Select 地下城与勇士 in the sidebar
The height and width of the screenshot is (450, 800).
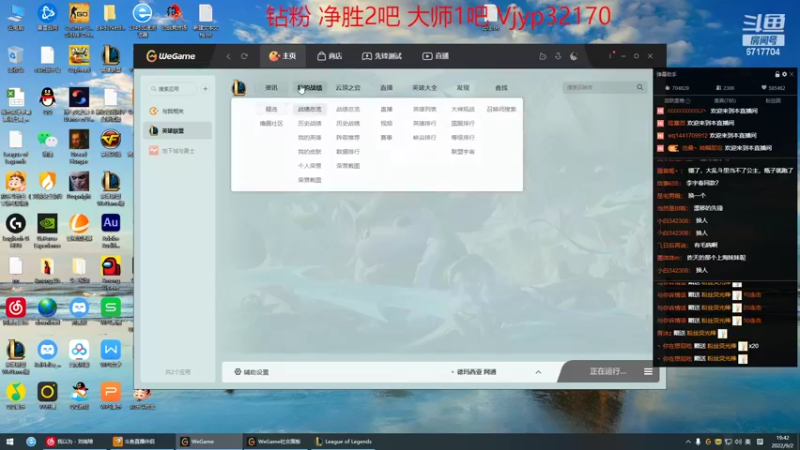coord(178,151)
